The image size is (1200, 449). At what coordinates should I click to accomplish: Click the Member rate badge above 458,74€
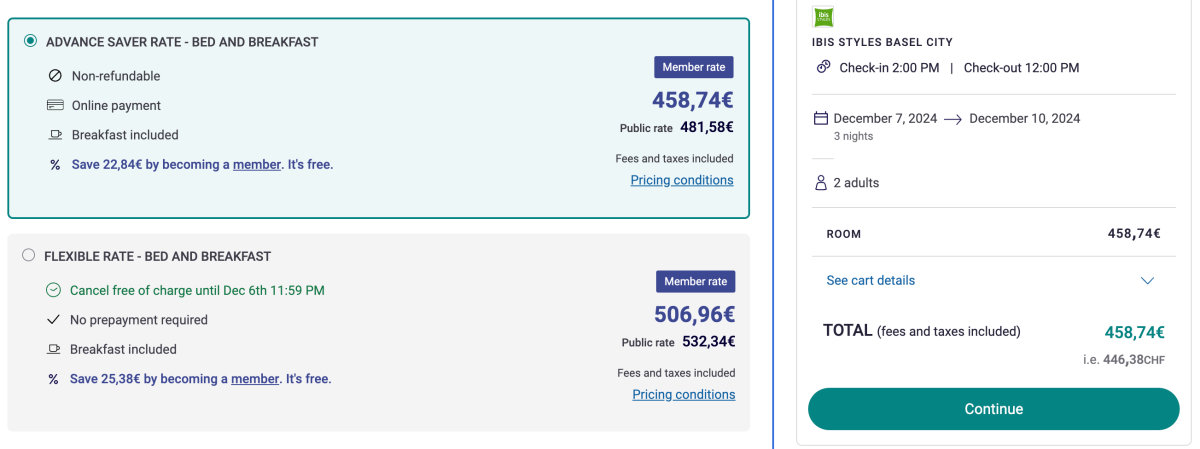point(694,67)
